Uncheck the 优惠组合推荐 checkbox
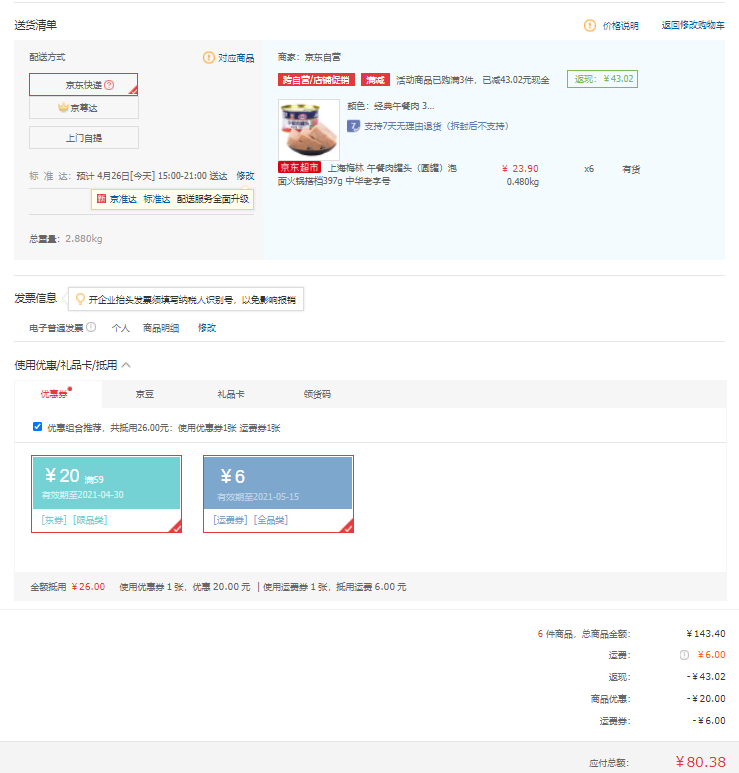 click(x=37, y=426)
